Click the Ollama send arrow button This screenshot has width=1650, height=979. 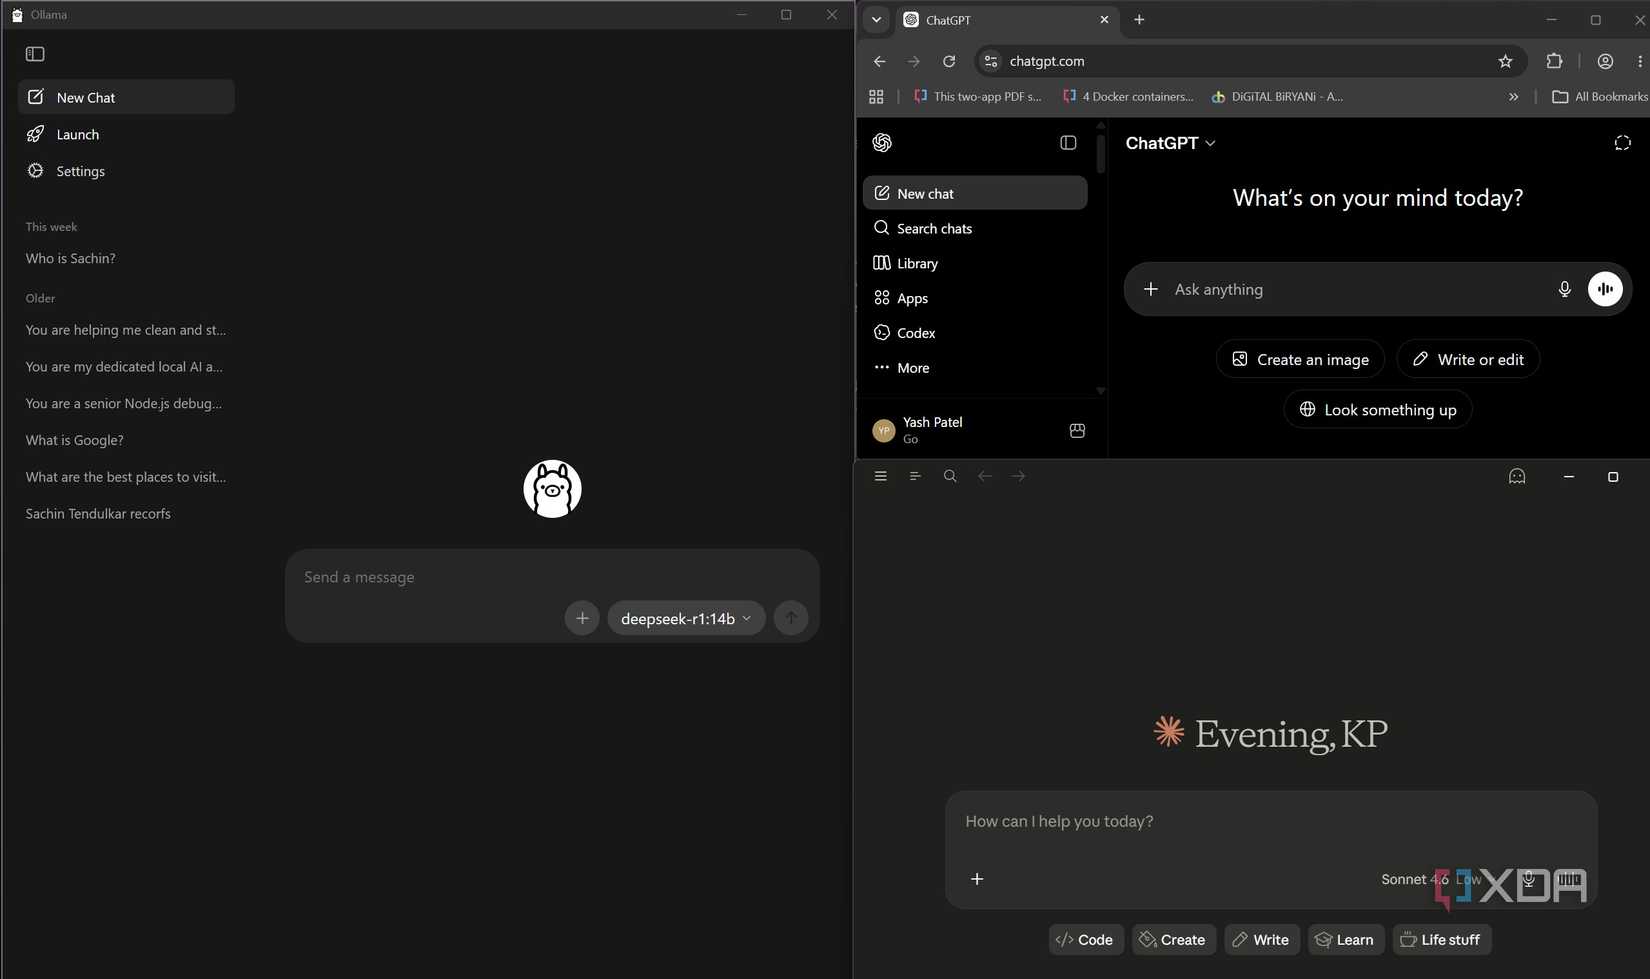click(x=791, y=618)
